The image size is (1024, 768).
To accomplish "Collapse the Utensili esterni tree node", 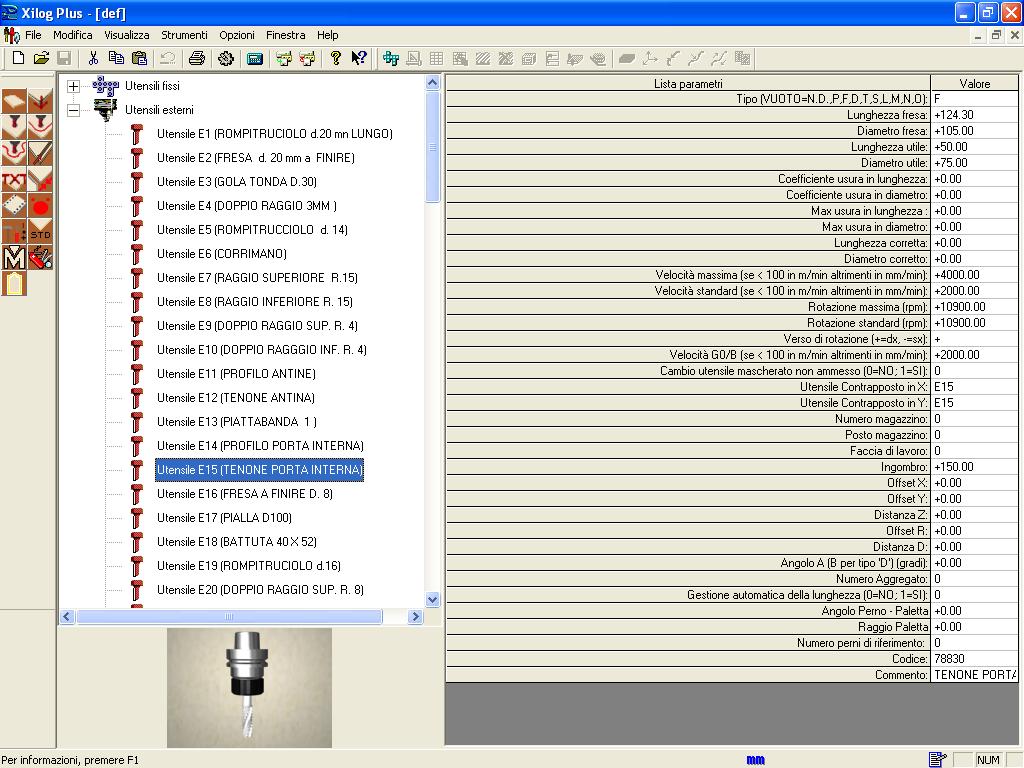I will (73, 111).
